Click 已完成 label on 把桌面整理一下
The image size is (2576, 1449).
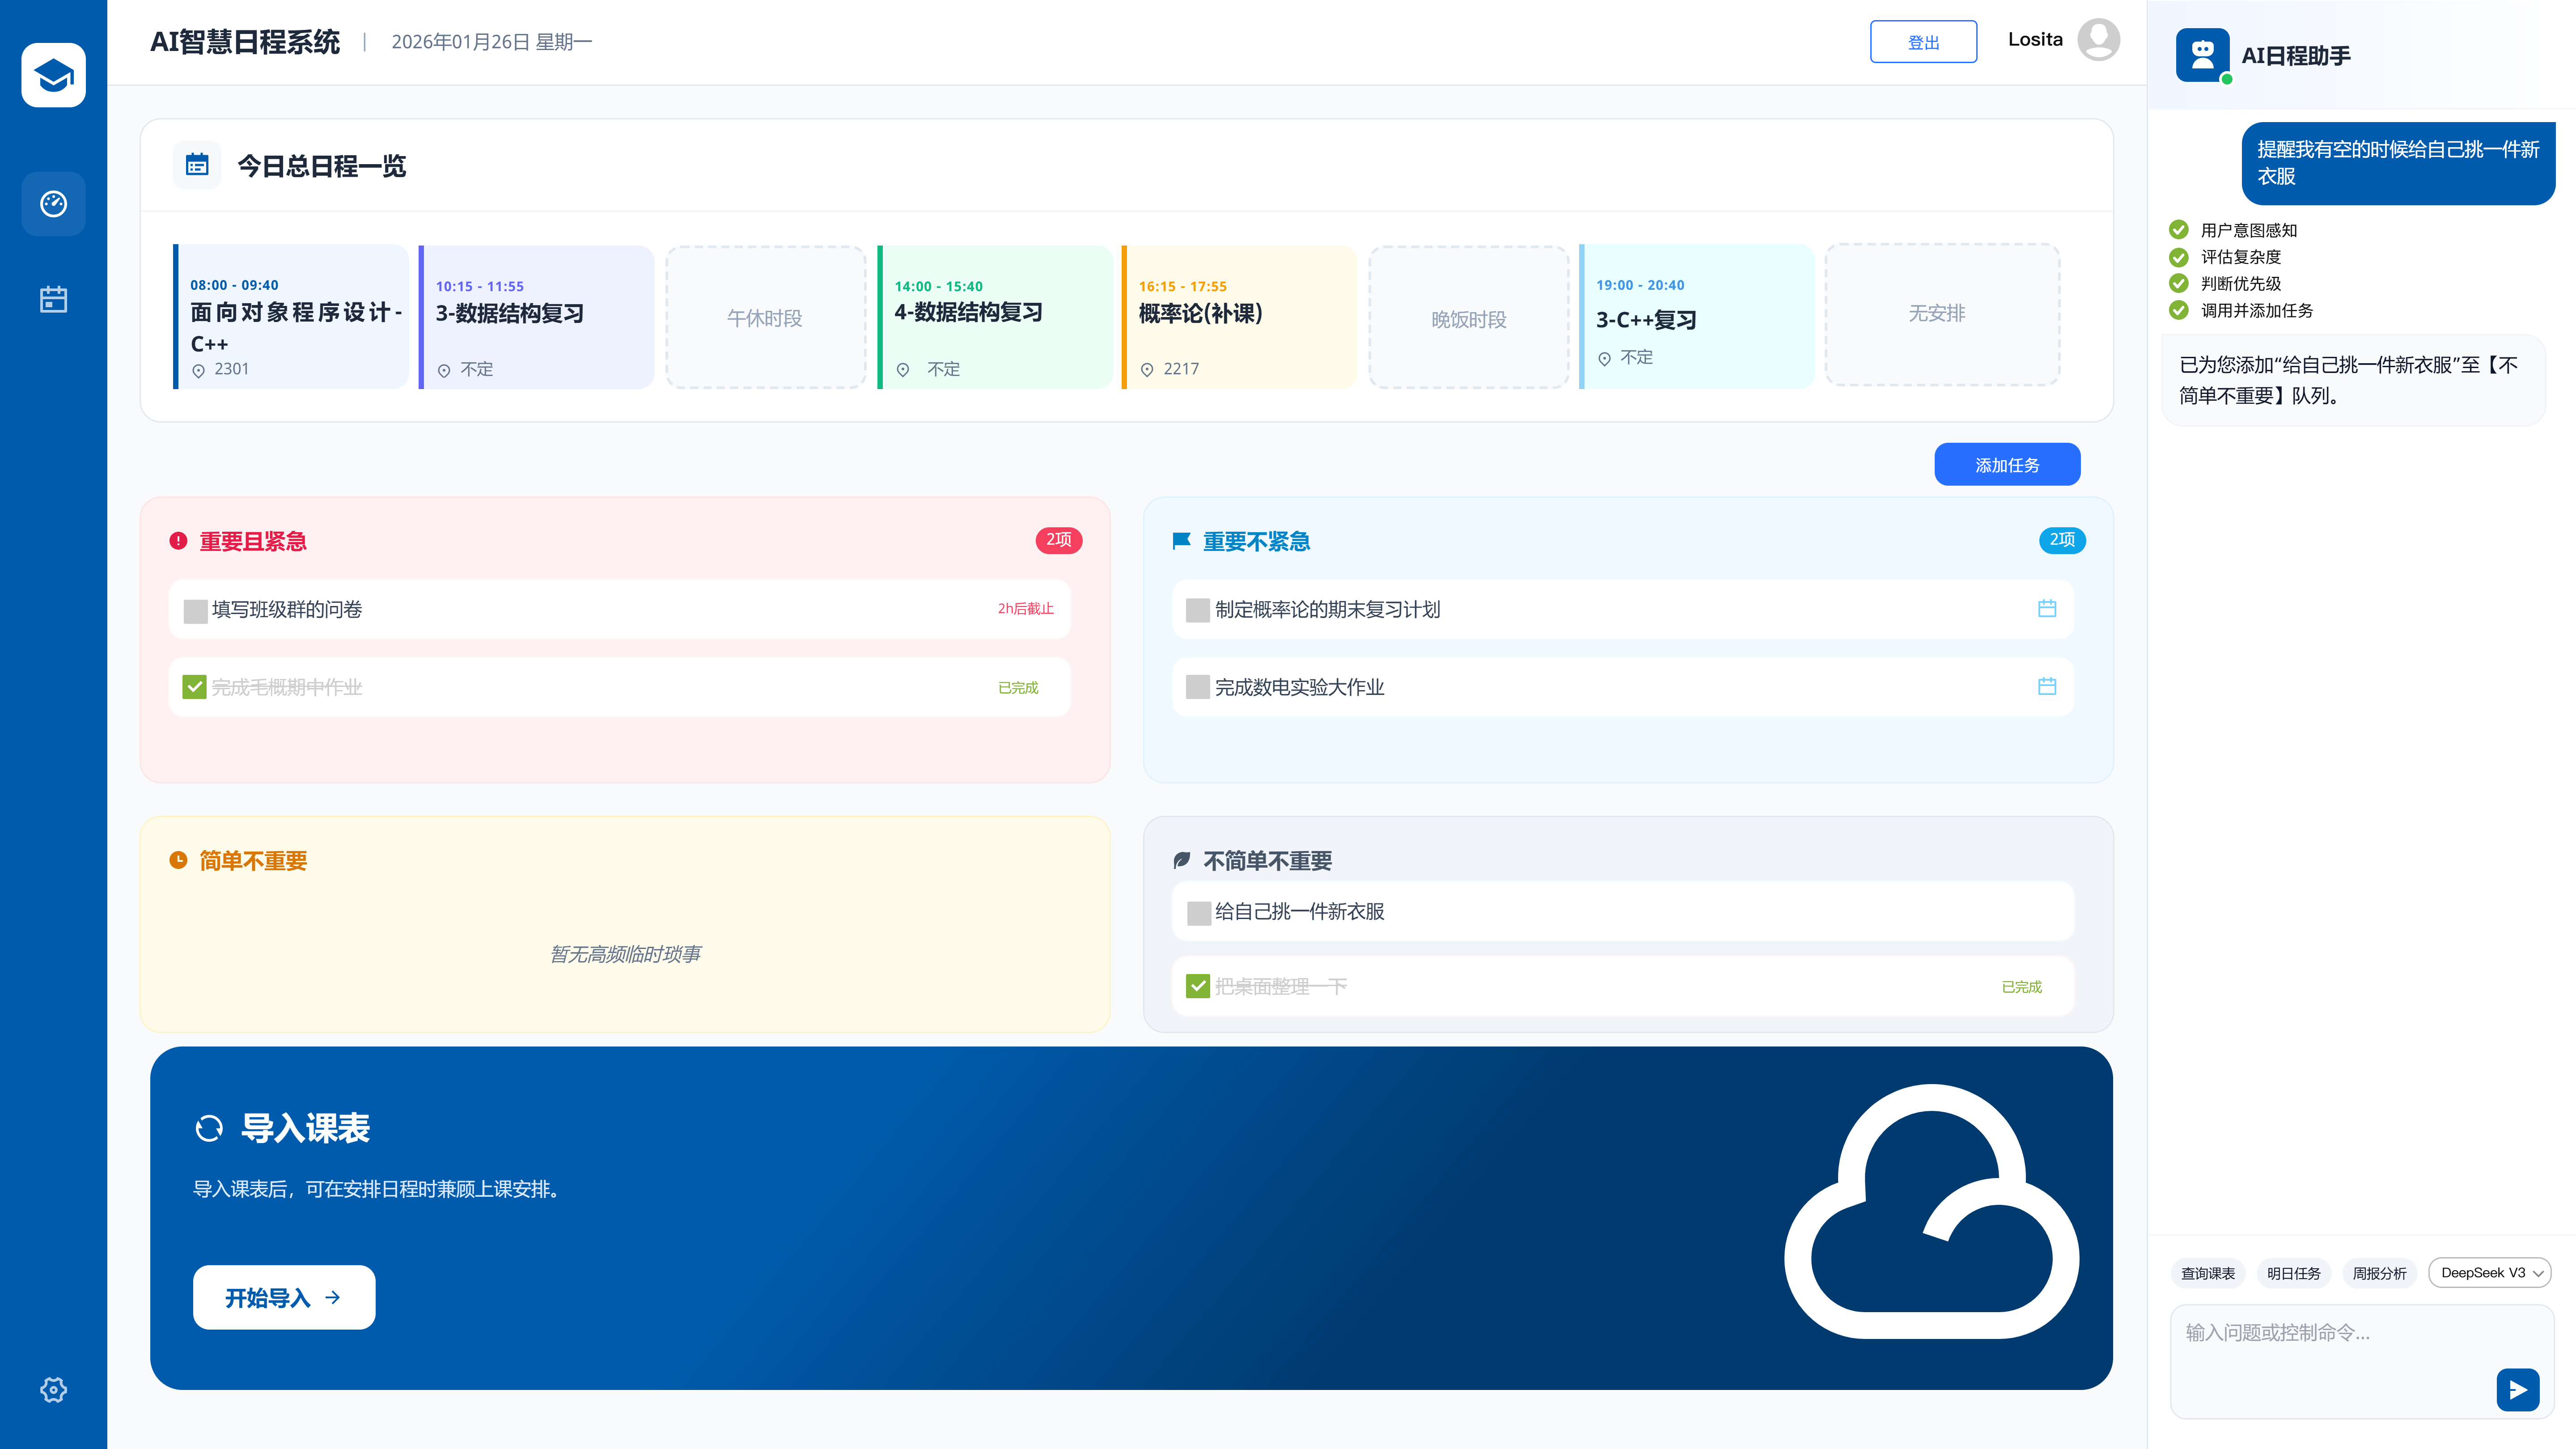point(2022,986)
